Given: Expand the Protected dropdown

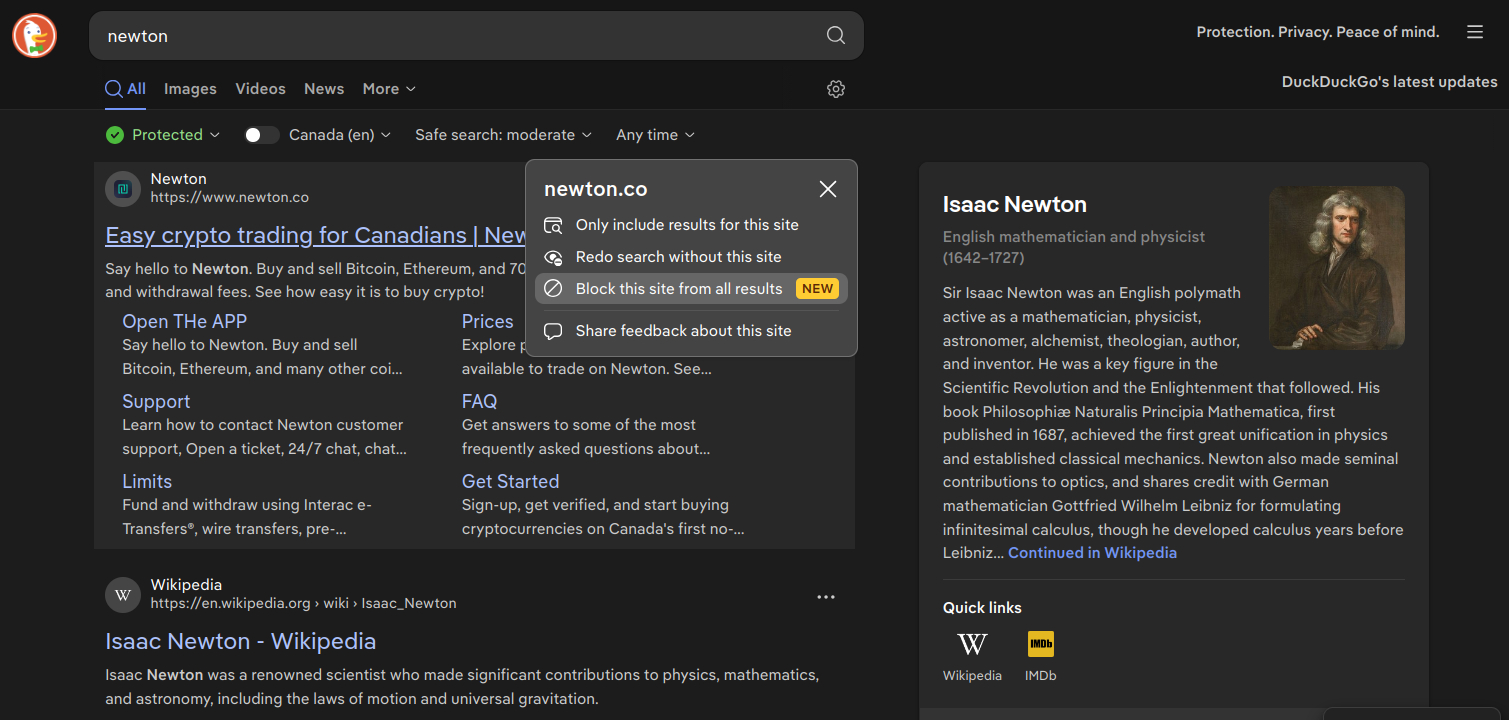Looking at the screenshot, I should click(155, 135).
